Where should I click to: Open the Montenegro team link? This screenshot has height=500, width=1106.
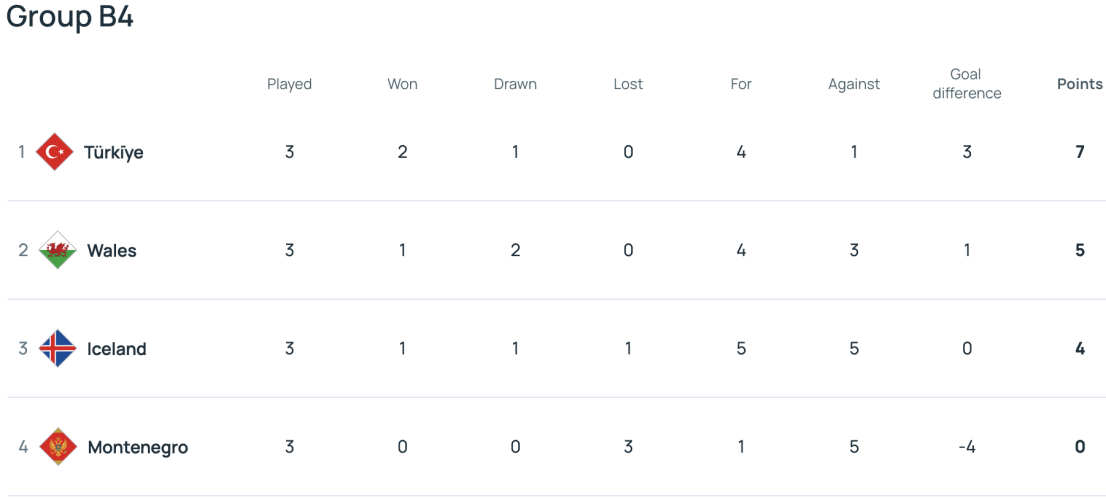point(138,448)
